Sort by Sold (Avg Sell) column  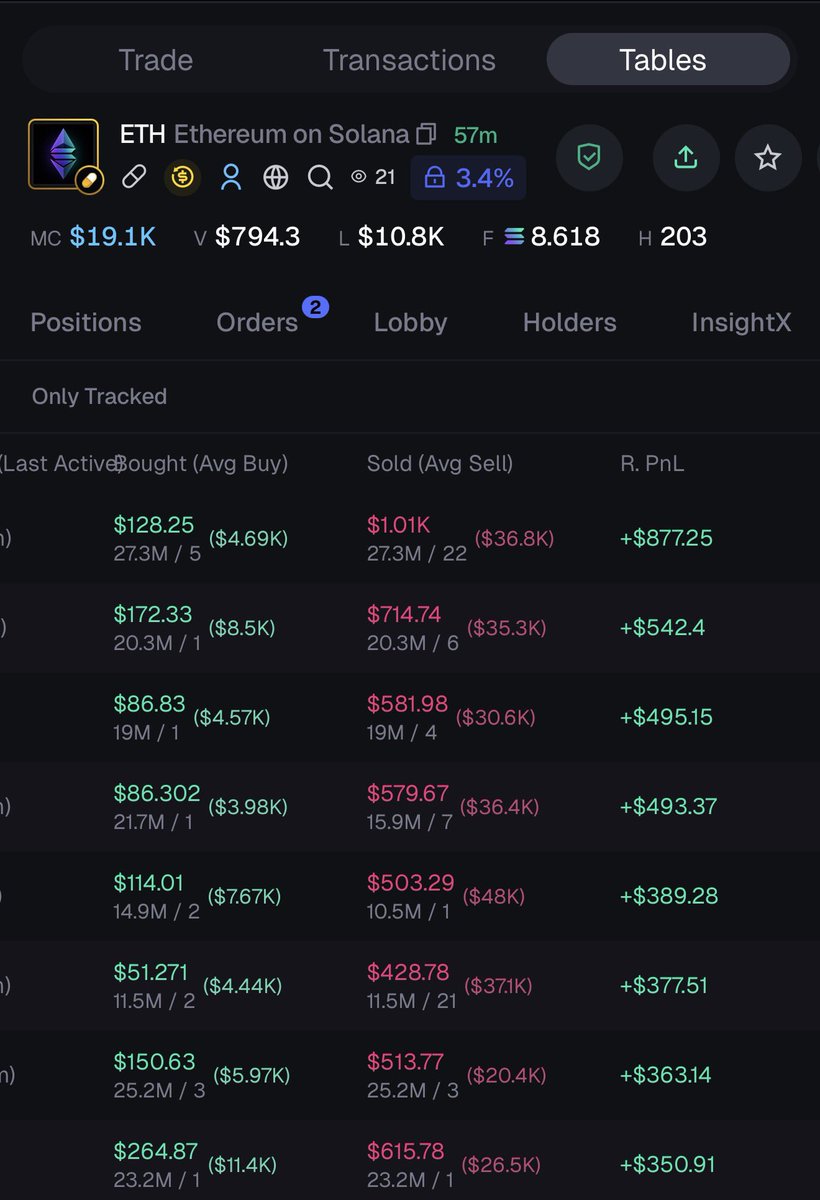pos(440,463)
